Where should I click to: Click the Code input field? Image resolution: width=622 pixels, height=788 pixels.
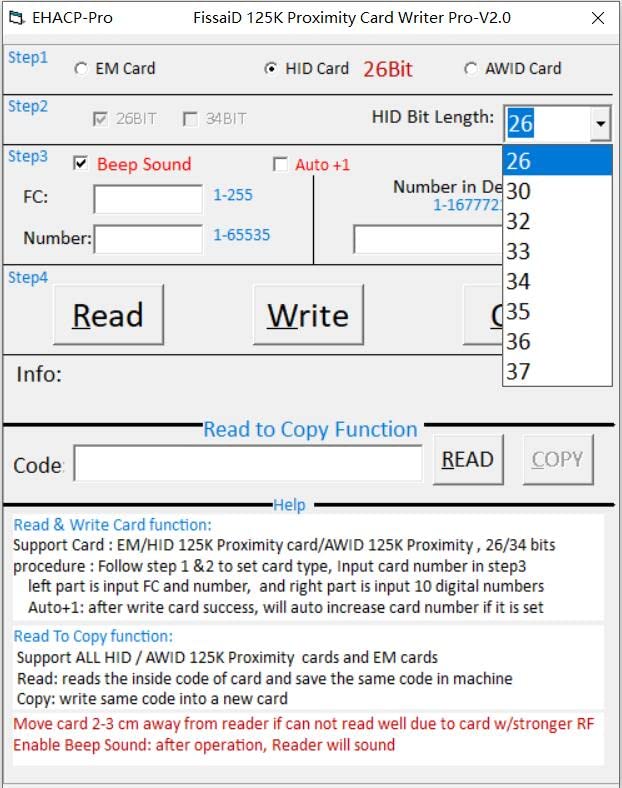(248, 463)
